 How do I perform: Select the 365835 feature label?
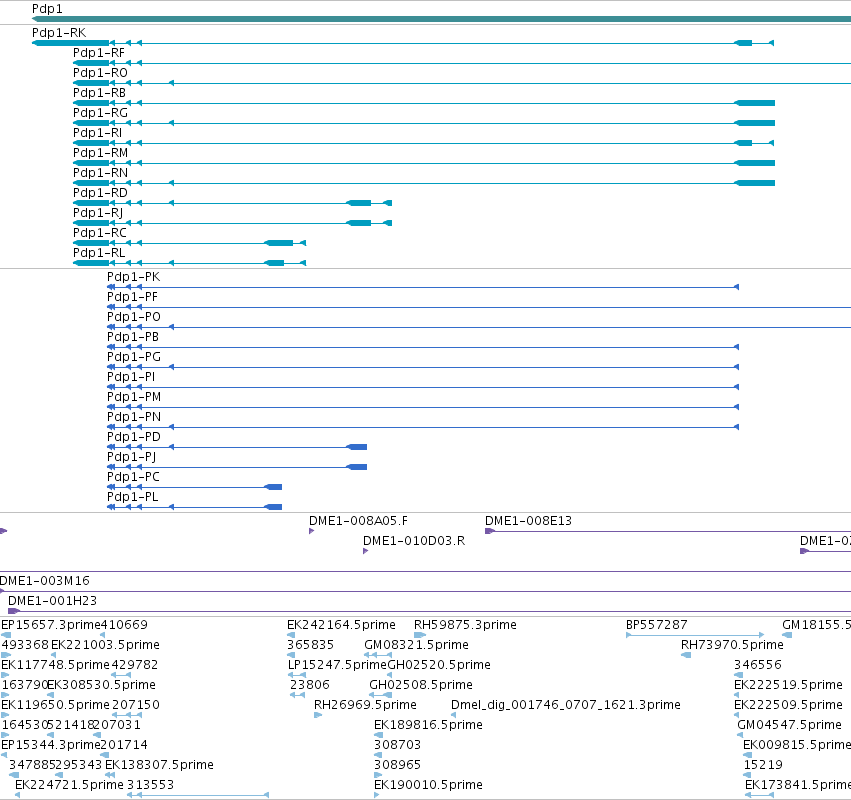click(310, 645)
